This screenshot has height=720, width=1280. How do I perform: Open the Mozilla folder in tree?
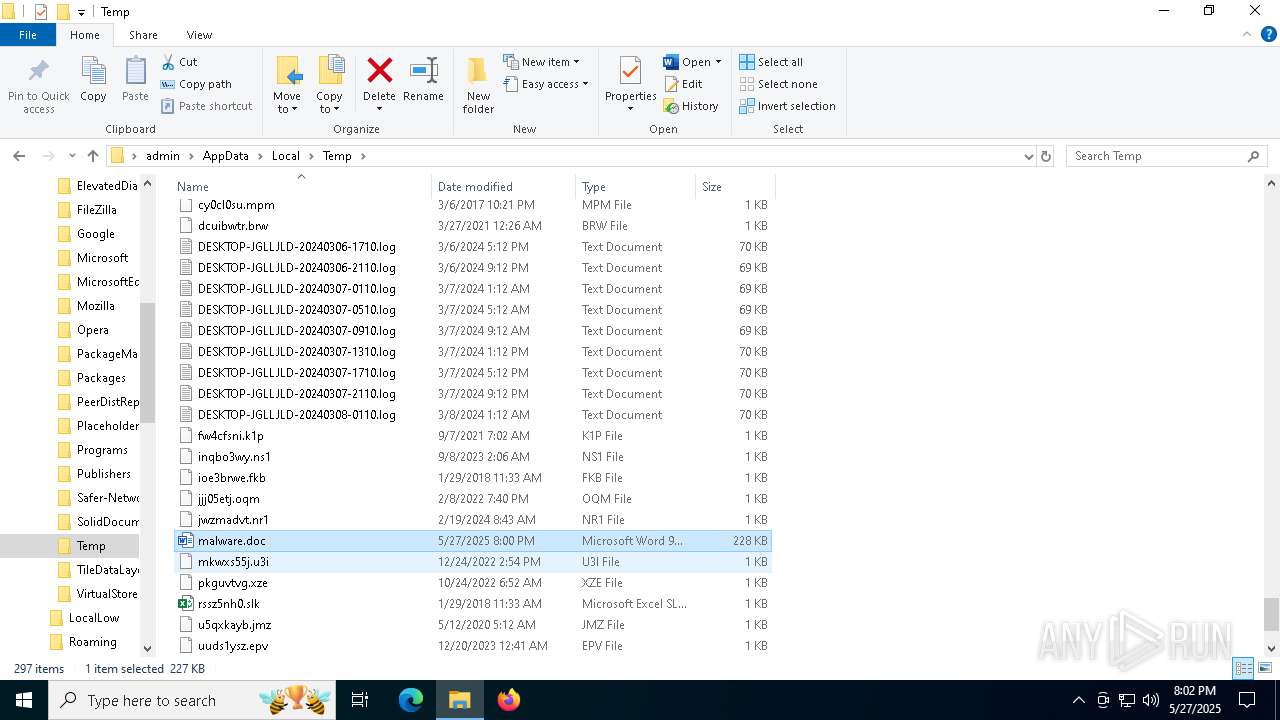95,306
